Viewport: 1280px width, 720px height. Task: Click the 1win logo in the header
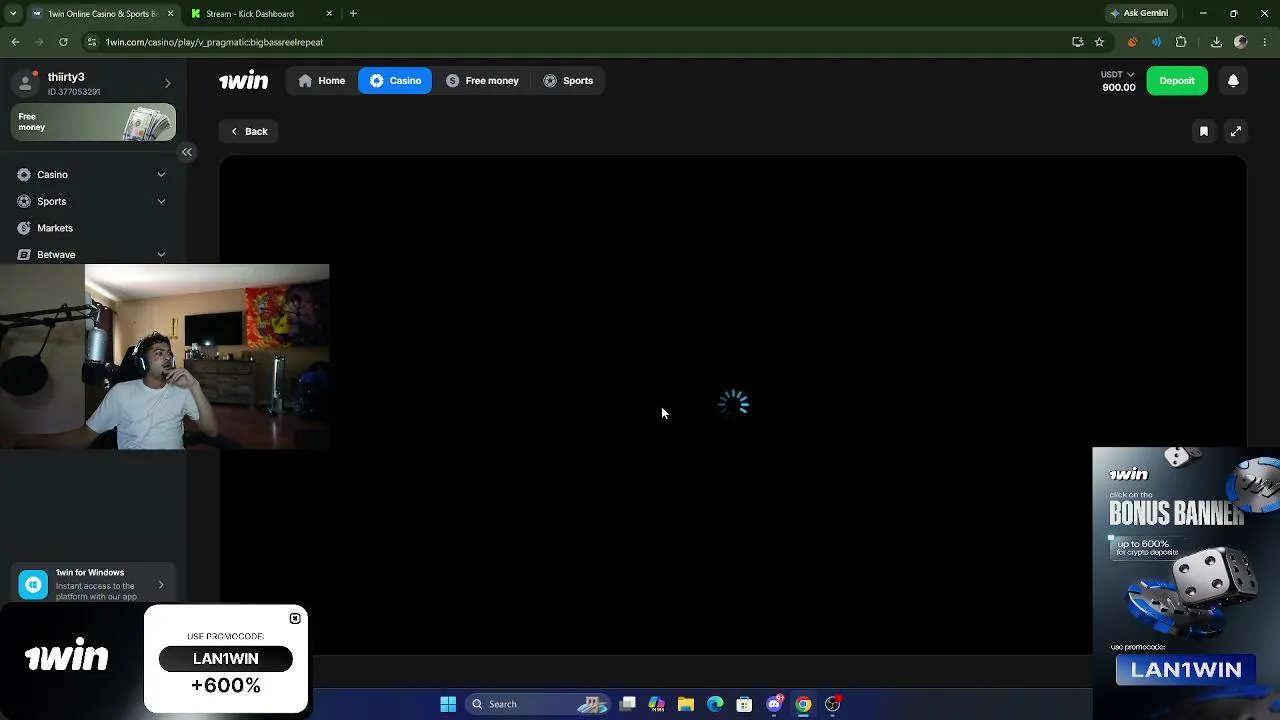click(244, 81)
